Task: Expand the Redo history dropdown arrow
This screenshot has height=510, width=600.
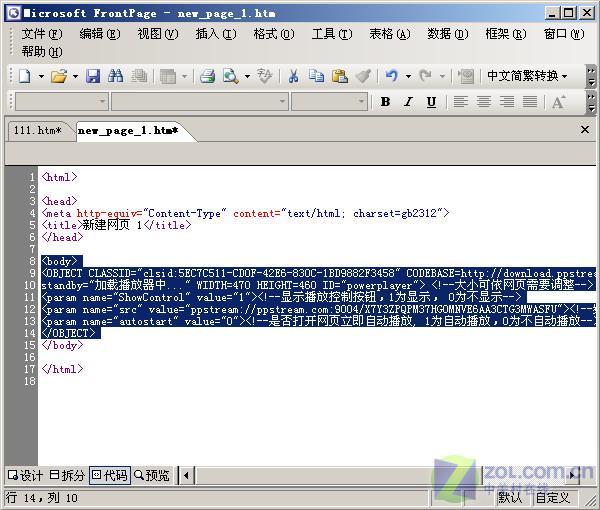Action: (442, 76)
